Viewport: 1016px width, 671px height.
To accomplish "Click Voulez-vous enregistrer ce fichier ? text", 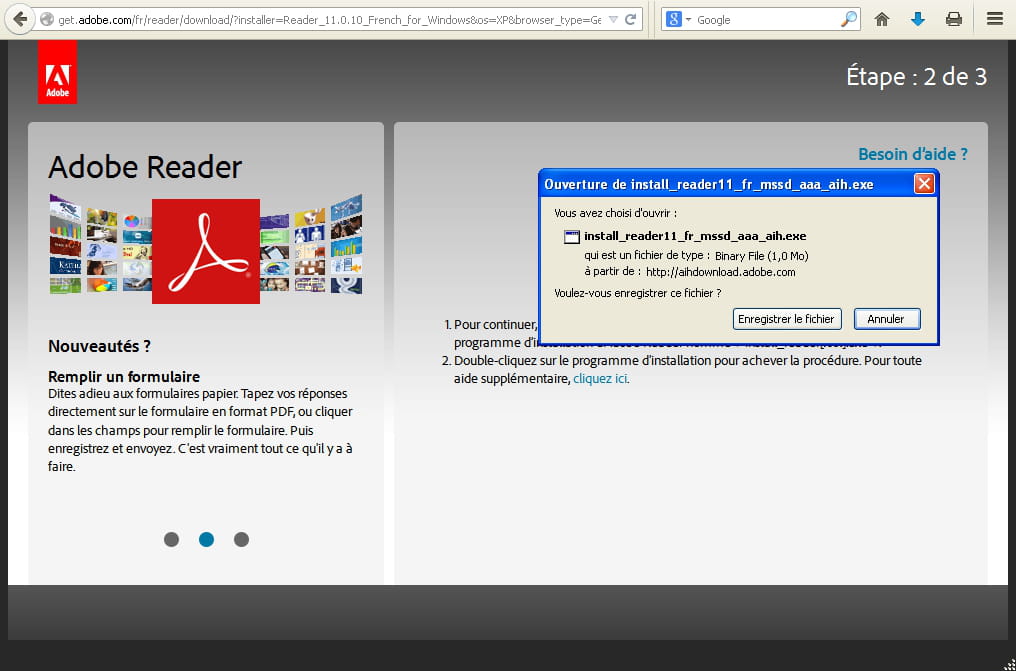I will click(638, 293).
